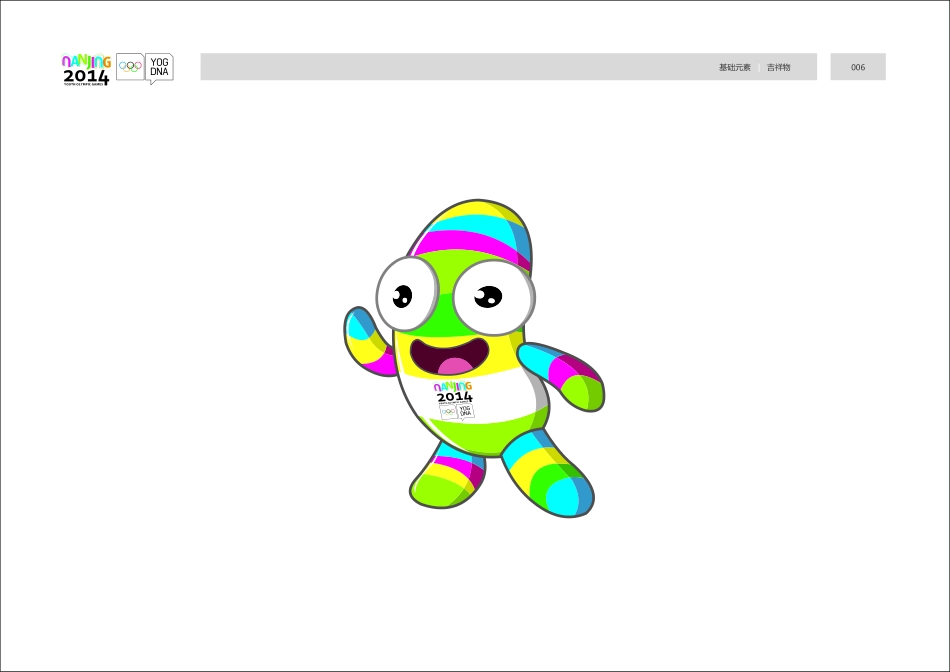Click the YOG DNA speech bubble logo

click(x=159, y=67)
